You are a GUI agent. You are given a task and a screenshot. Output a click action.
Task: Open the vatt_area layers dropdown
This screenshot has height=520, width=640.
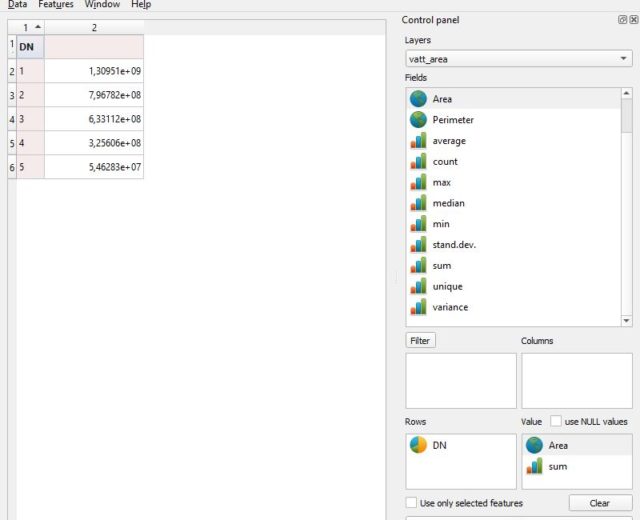coord(518,59)
